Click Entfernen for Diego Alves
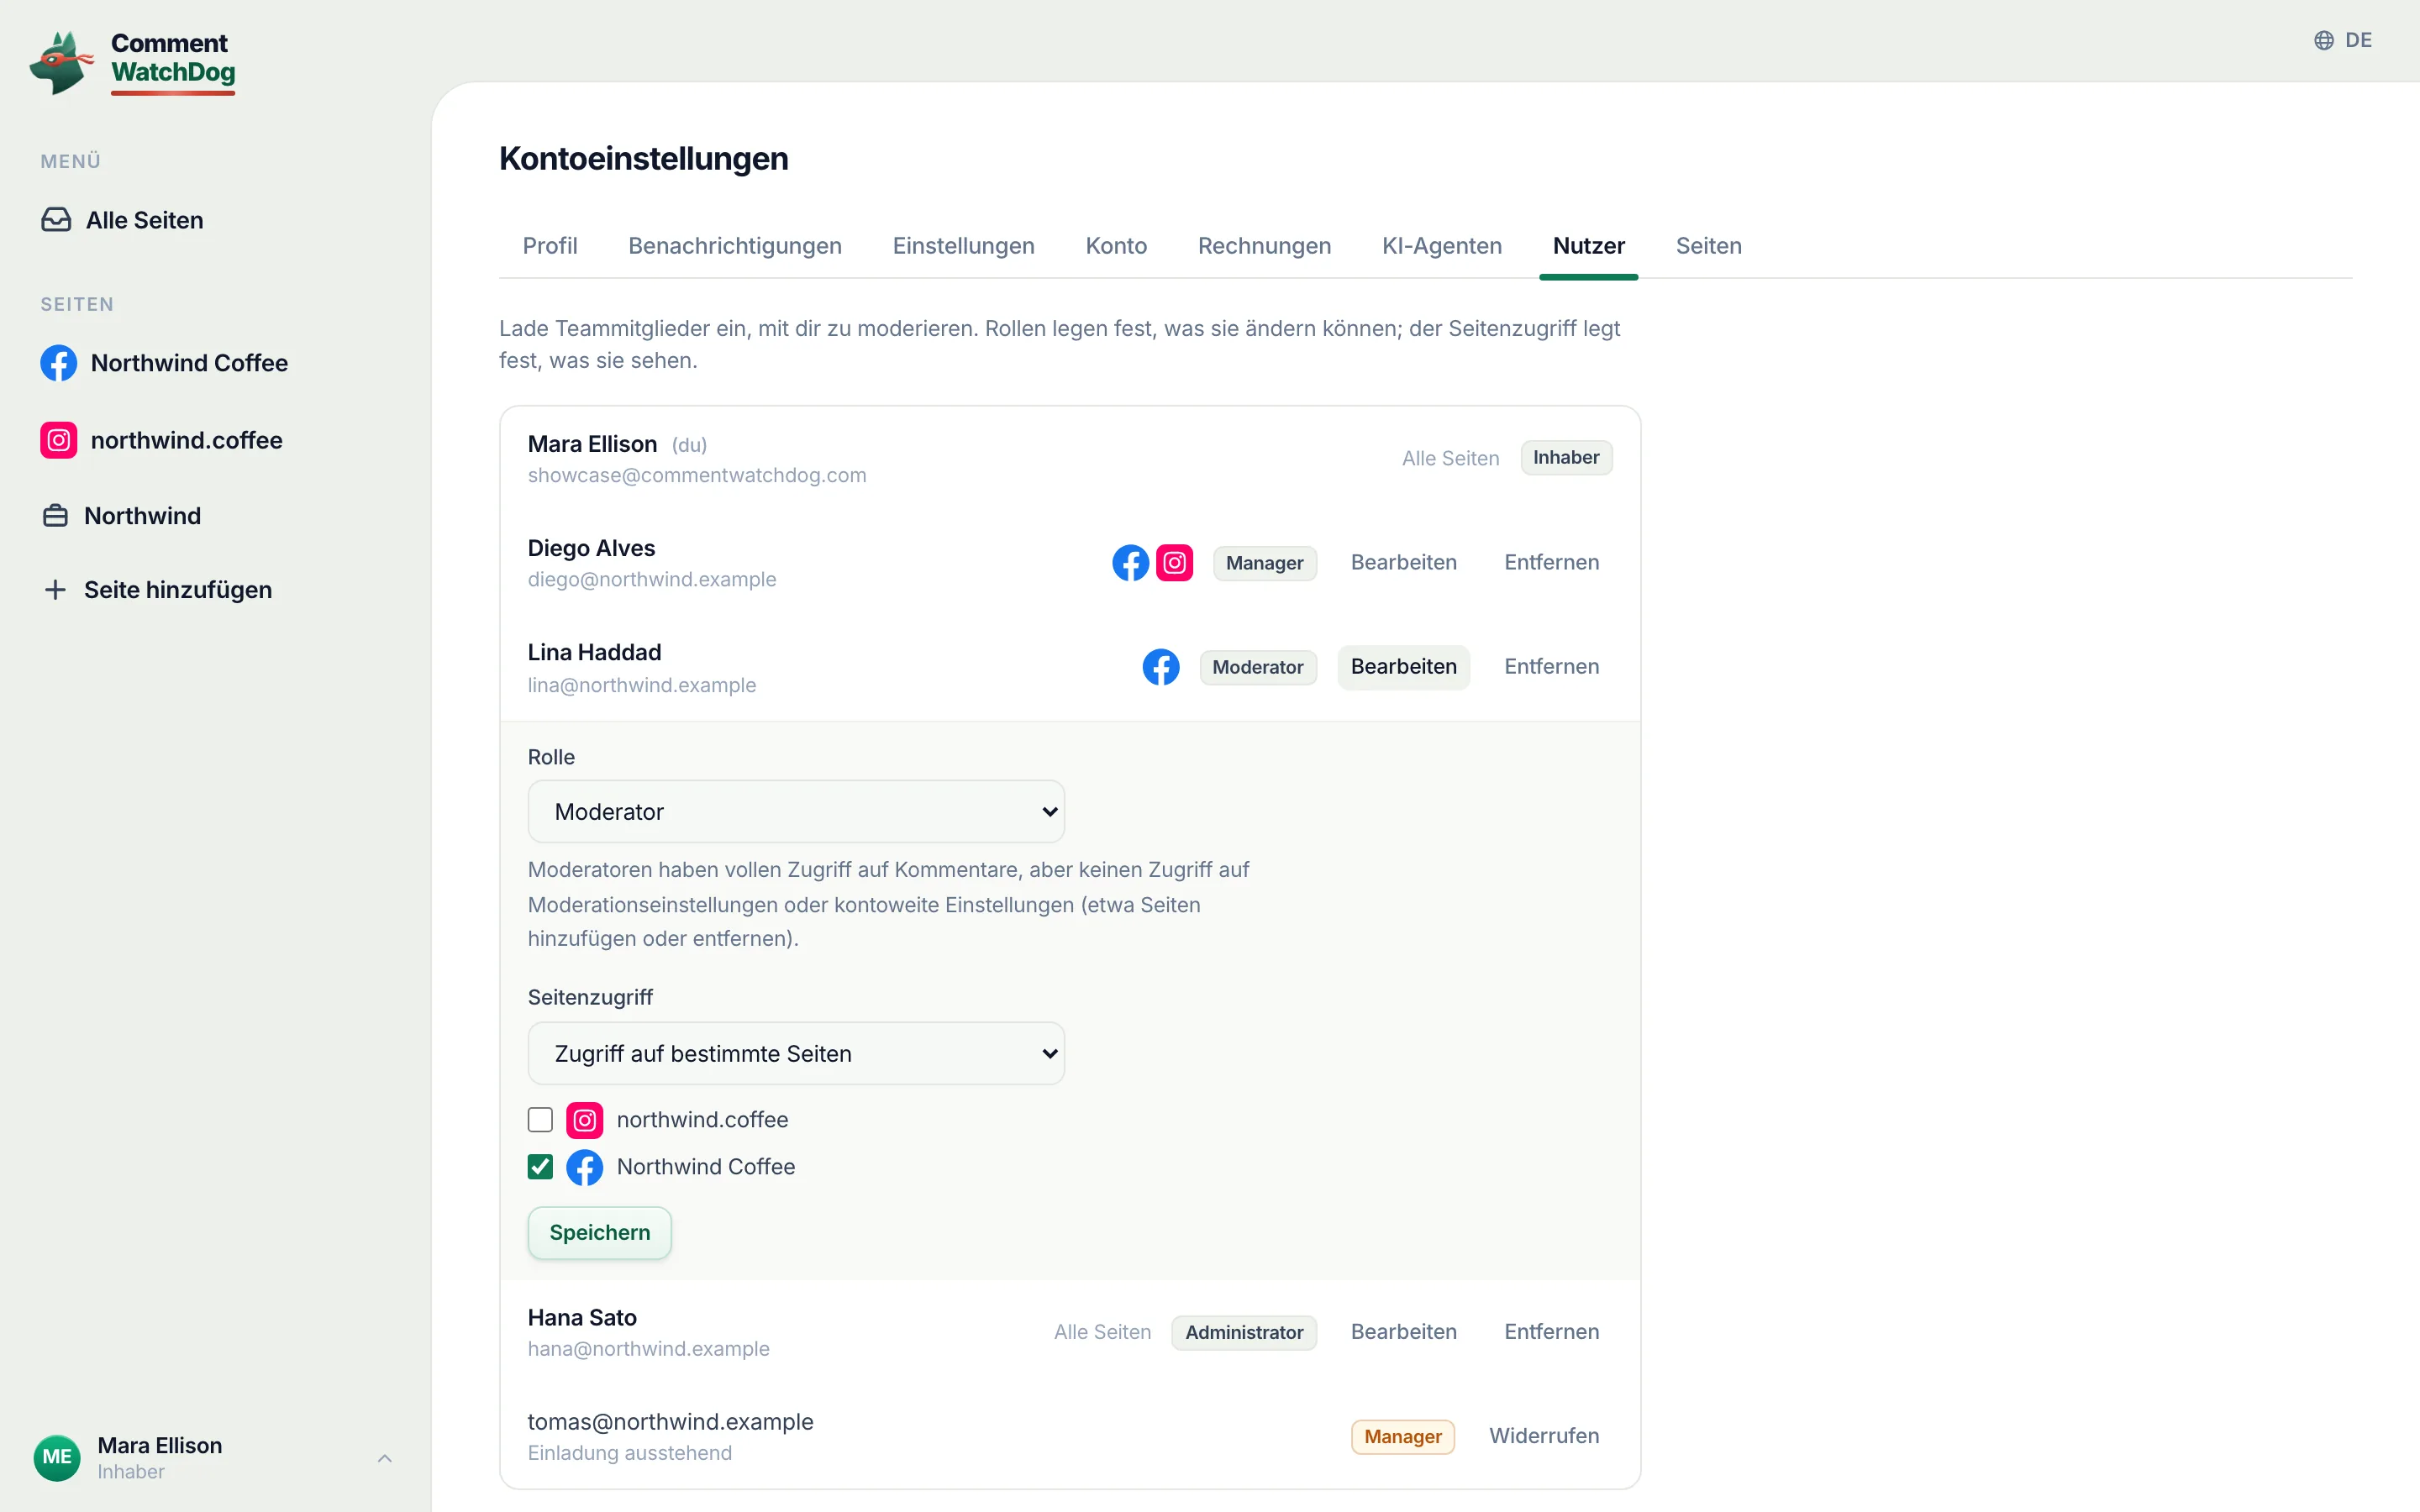The image size is (2420, 1512). 1551,563
